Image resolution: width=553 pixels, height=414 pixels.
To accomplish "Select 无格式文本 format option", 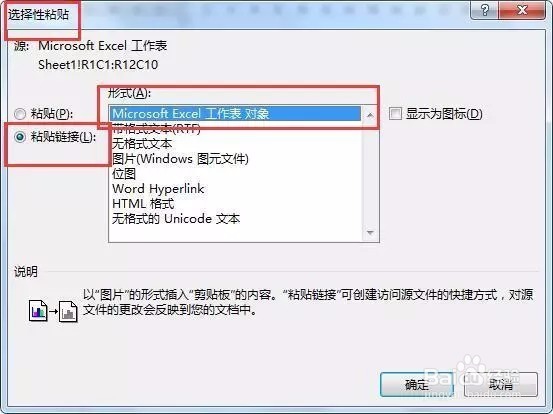I will point(142,144).
